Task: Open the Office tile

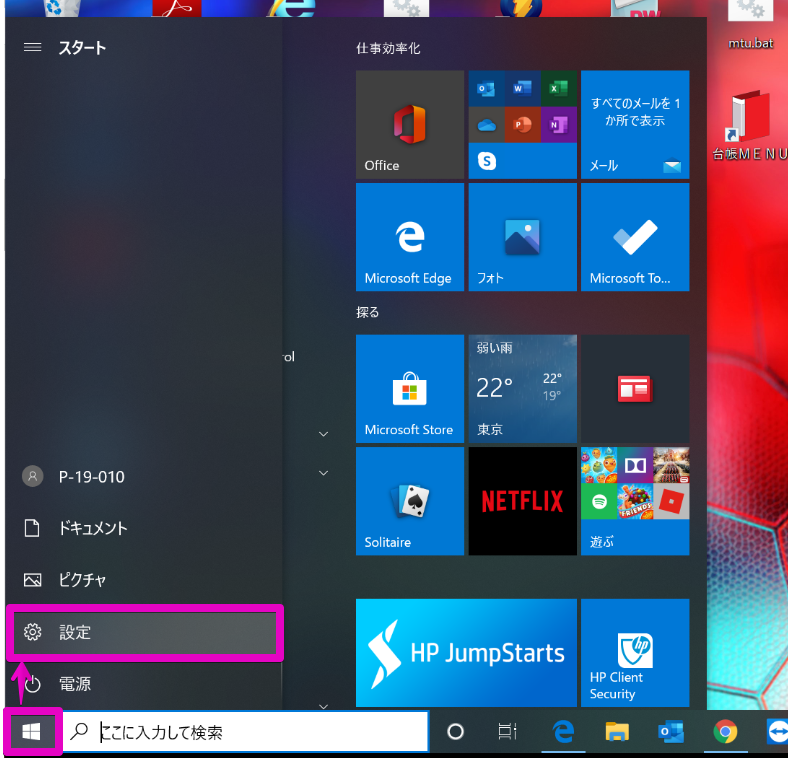Action: (410, 125)
